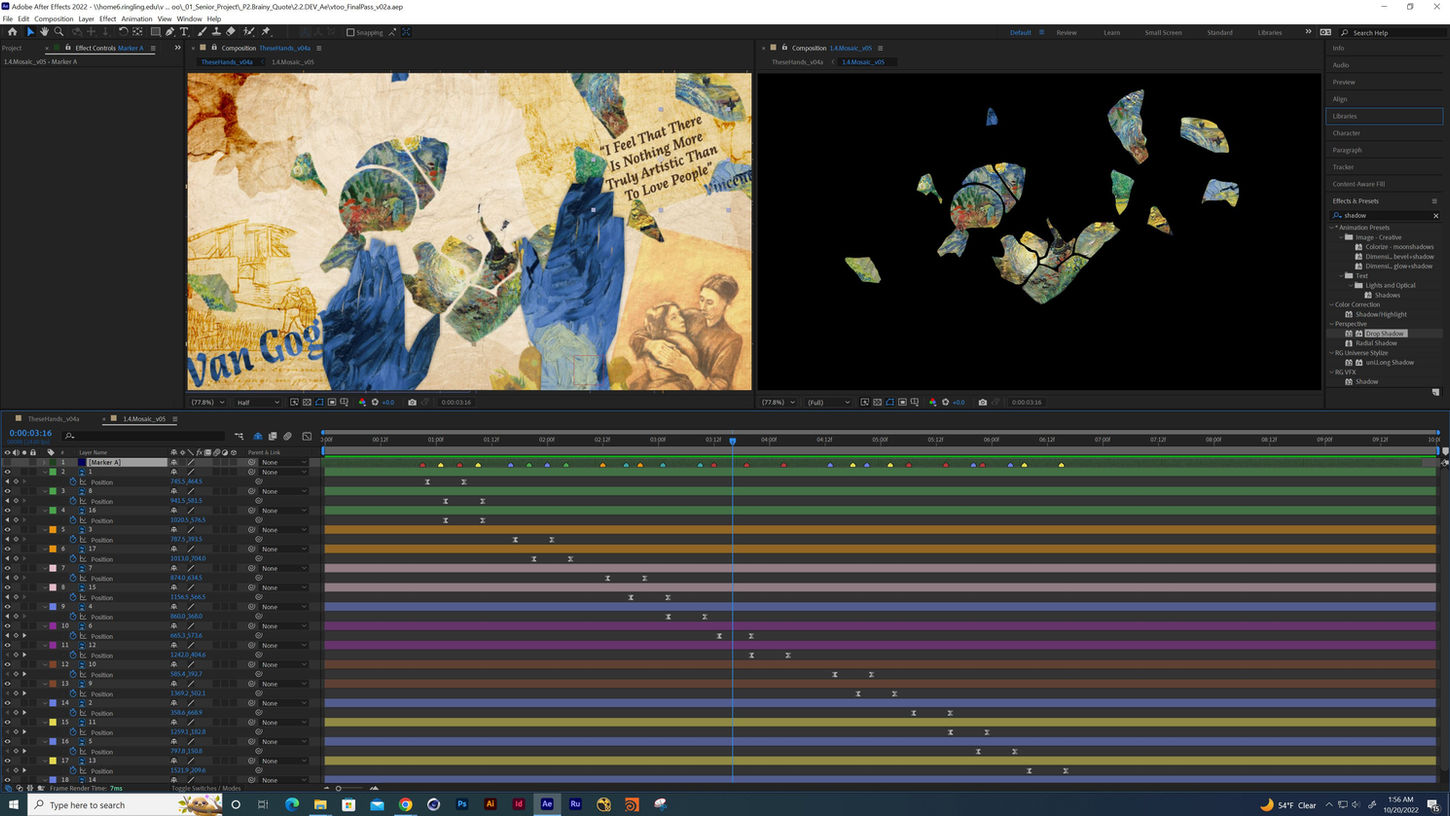Open the Review workspace

pos(1066,32)
